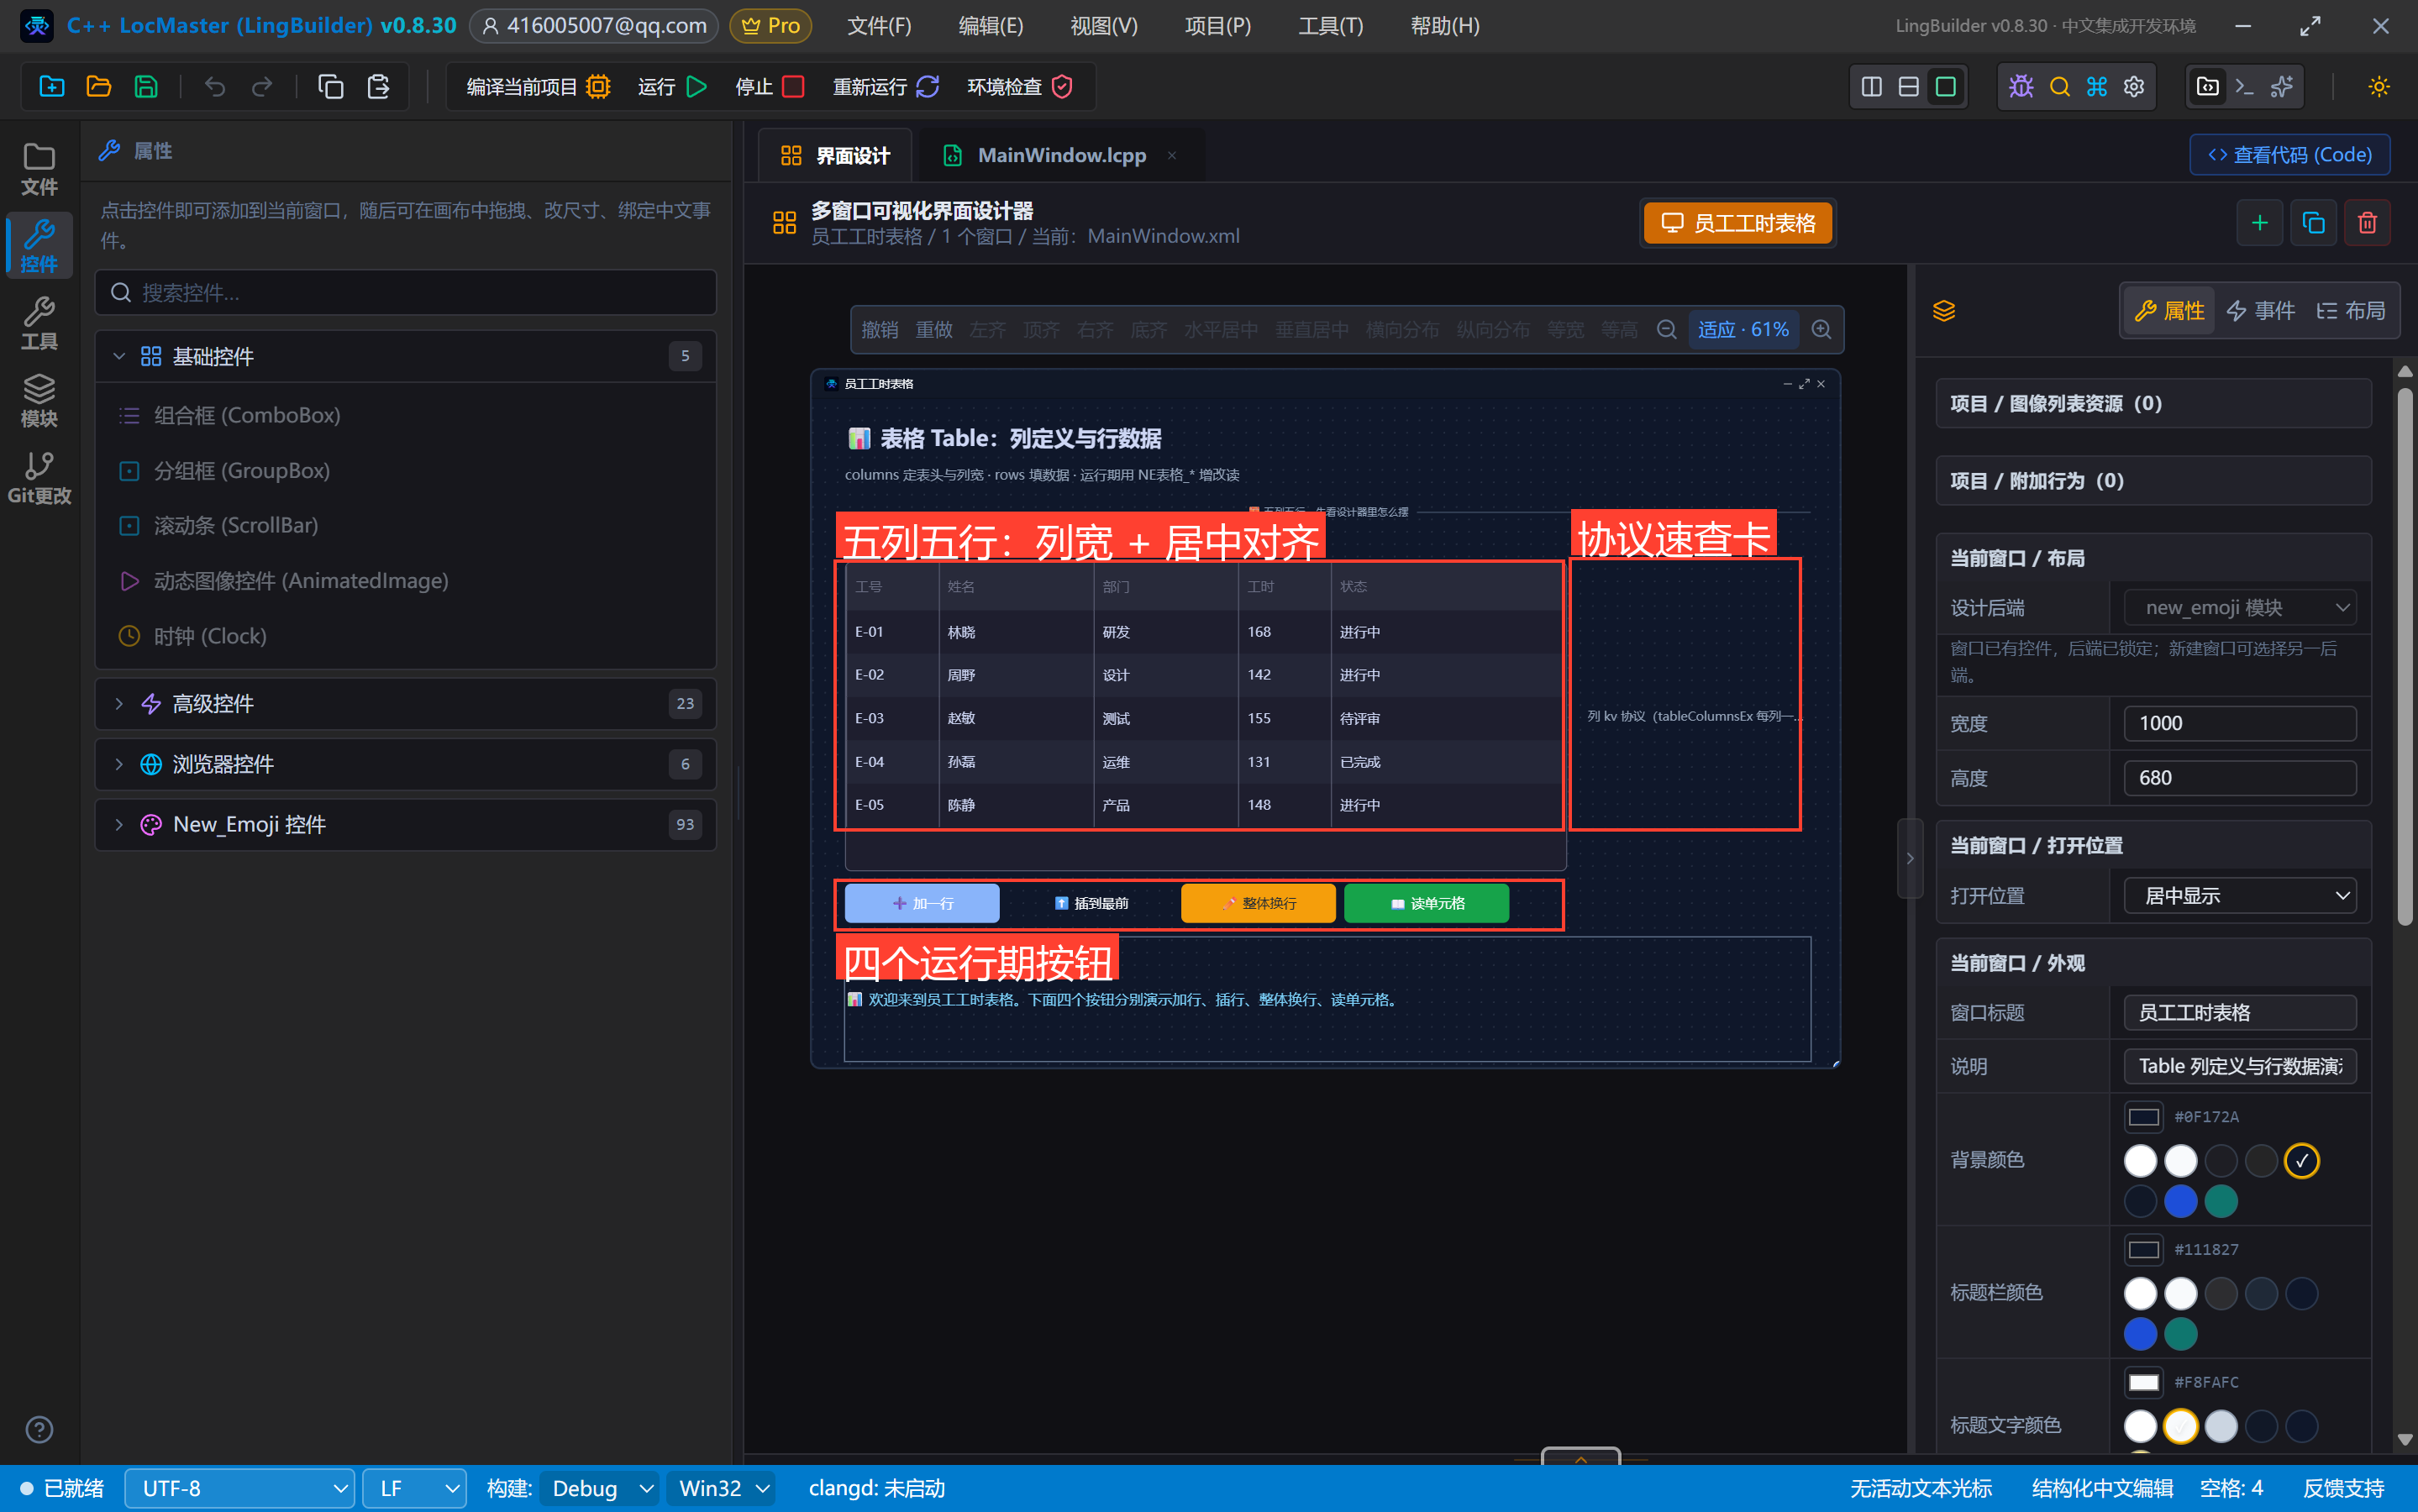Pick the blue swatch under 背景颜色
The height and width of the screenshot is (1512, 2418).
pyautogui.click(x=2180, y=1201)
